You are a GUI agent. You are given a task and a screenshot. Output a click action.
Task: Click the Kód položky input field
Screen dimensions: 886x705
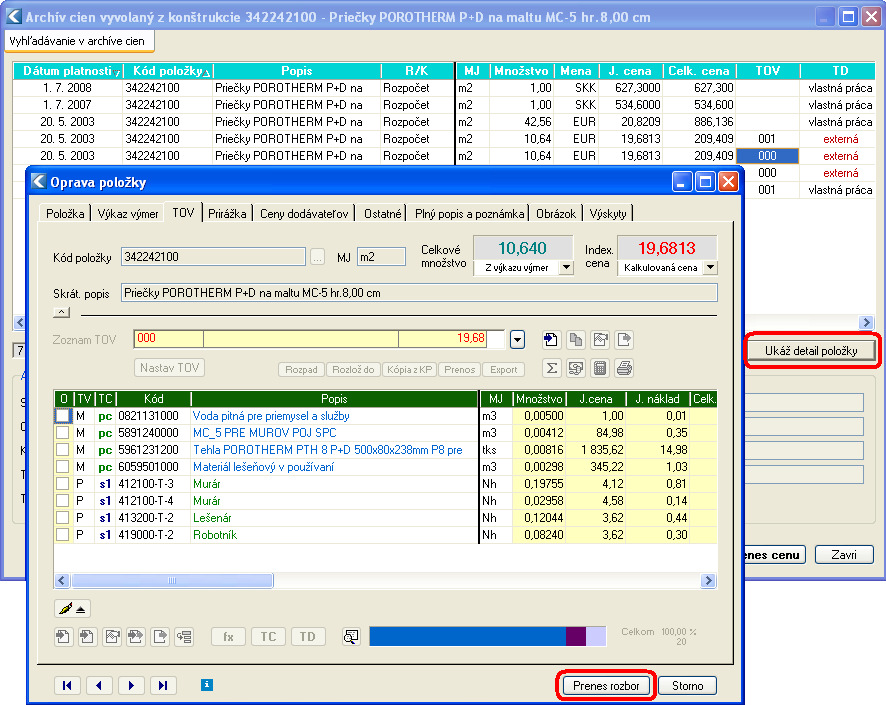click(213, 257)
